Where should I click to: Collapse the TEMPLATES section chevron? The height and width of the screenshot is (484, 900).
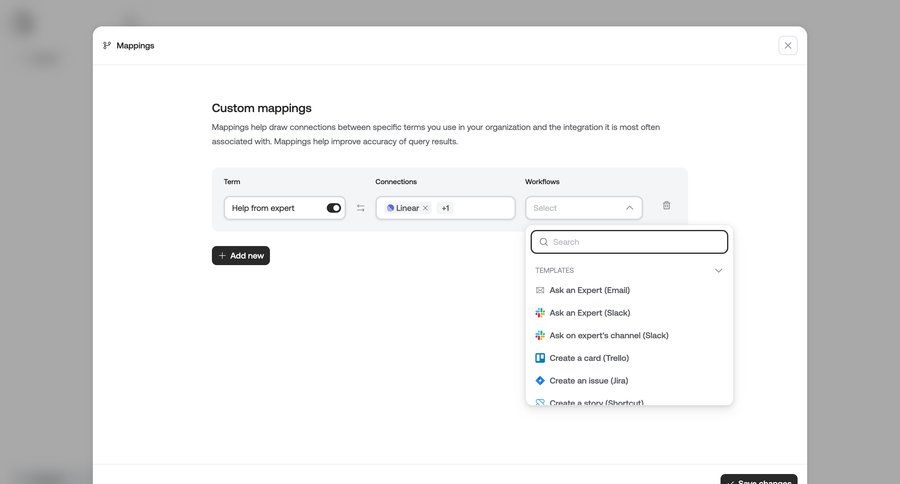[x=718, y=270]
